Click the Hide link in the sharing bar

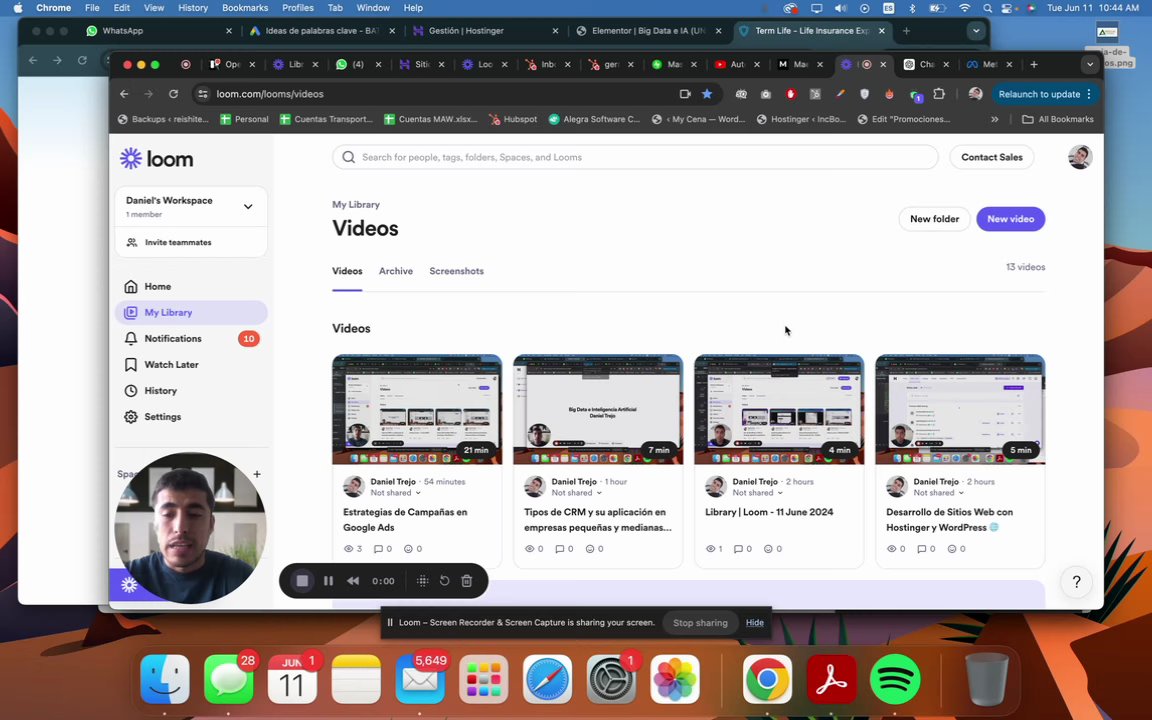click(x=755, y=622)
